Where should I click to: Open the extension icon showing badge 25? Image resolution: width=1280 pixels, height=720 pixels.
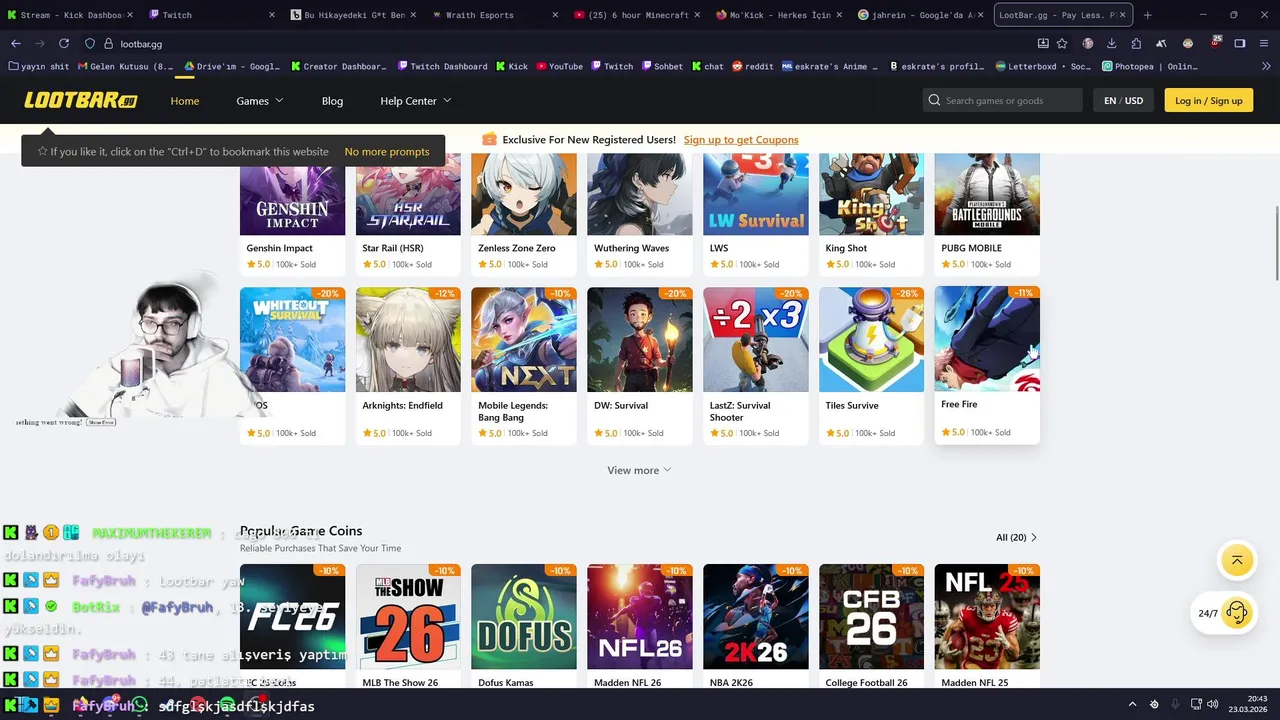(1214, 43)
